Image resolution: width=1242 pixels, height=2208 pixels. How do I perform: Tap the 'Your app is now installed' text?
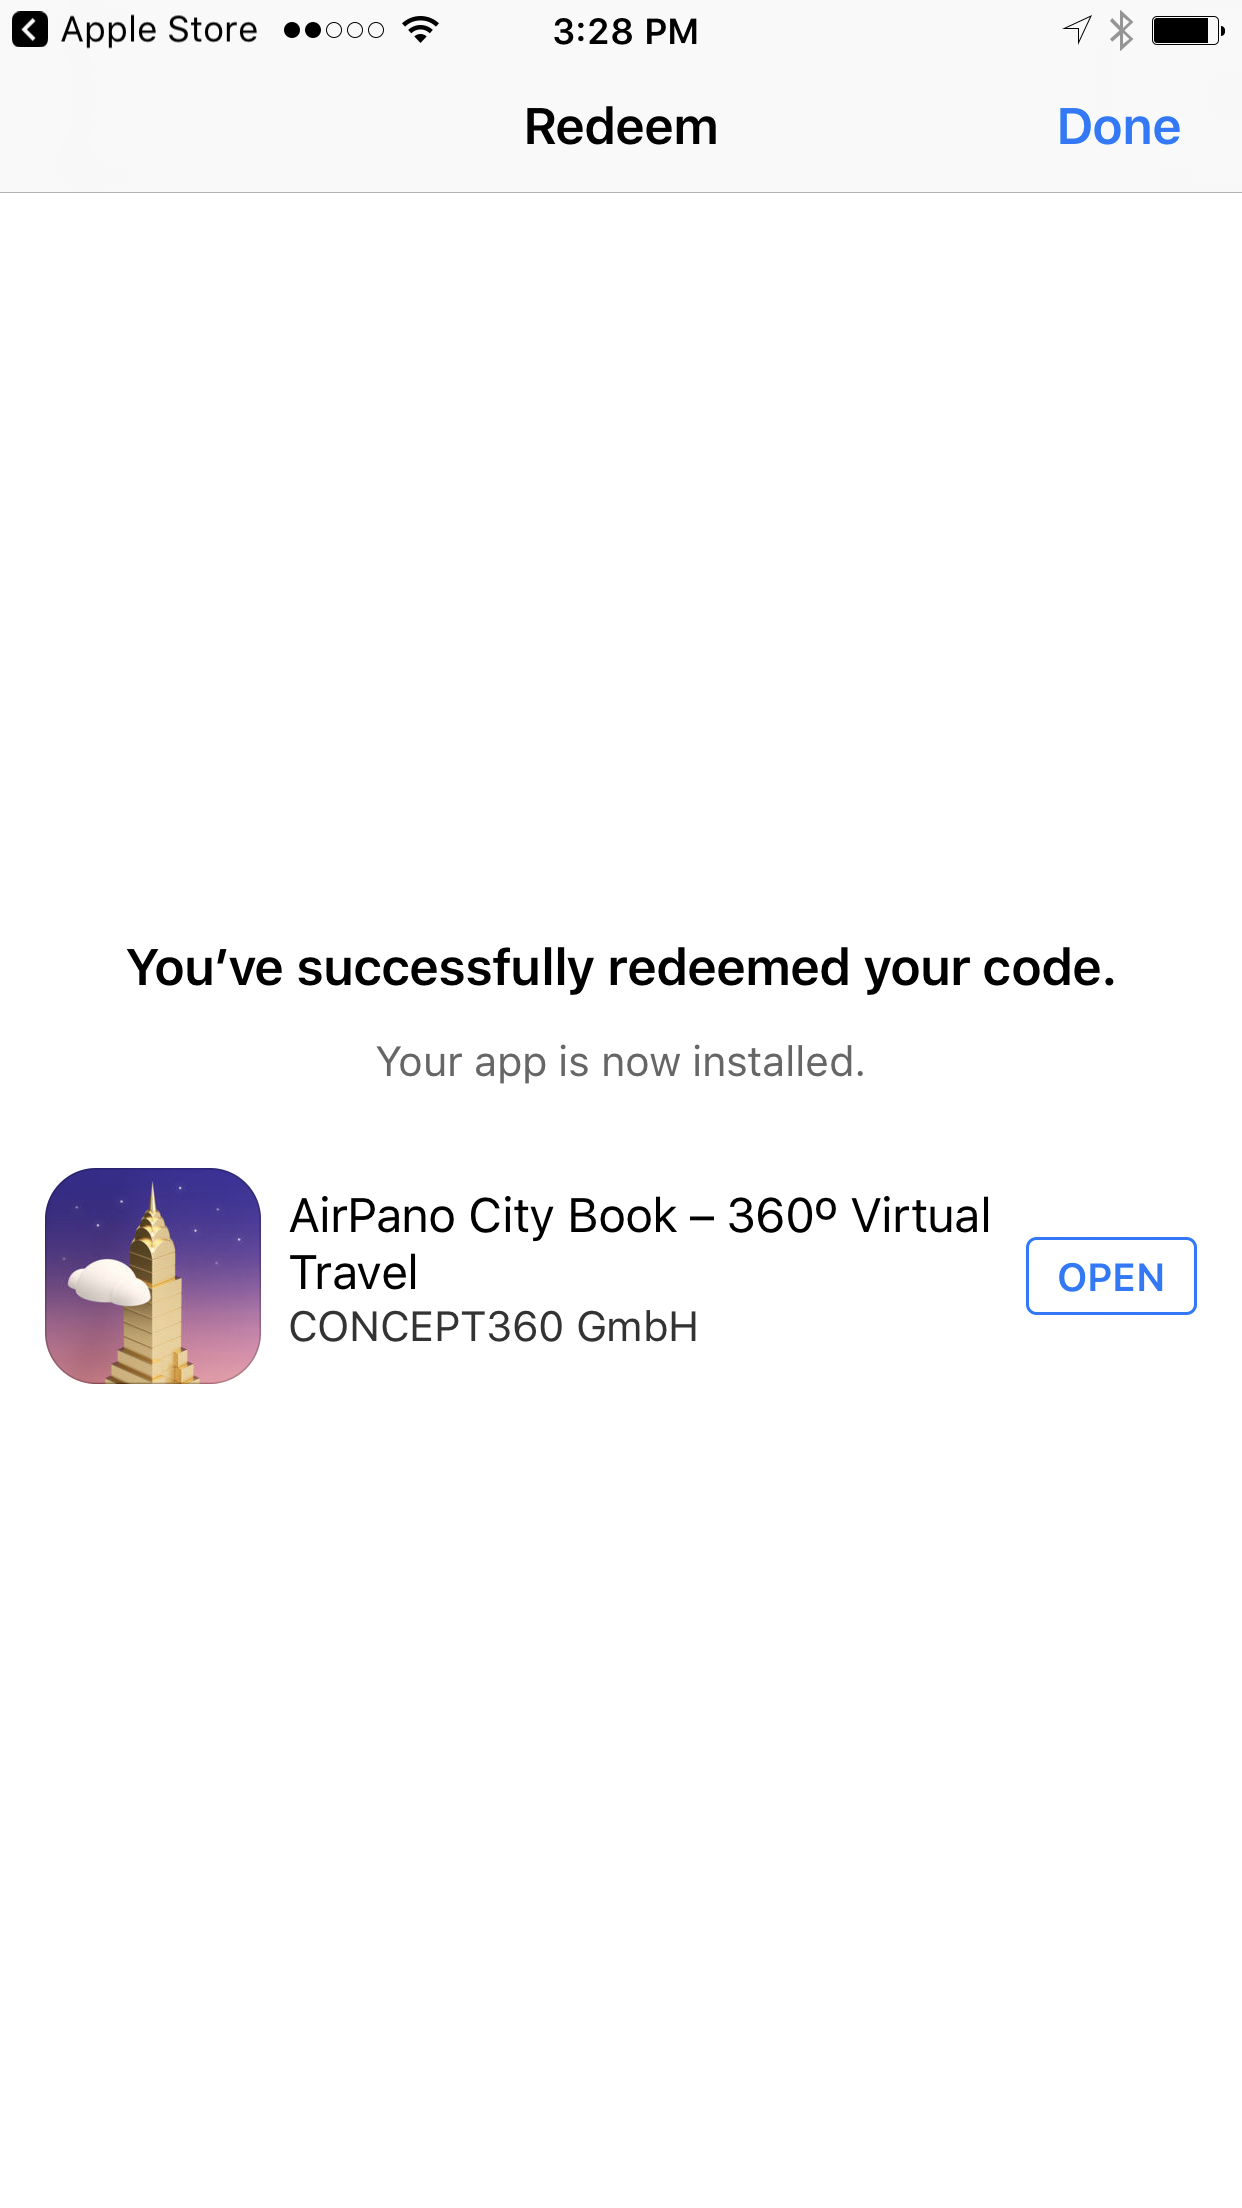point(621,1062)
